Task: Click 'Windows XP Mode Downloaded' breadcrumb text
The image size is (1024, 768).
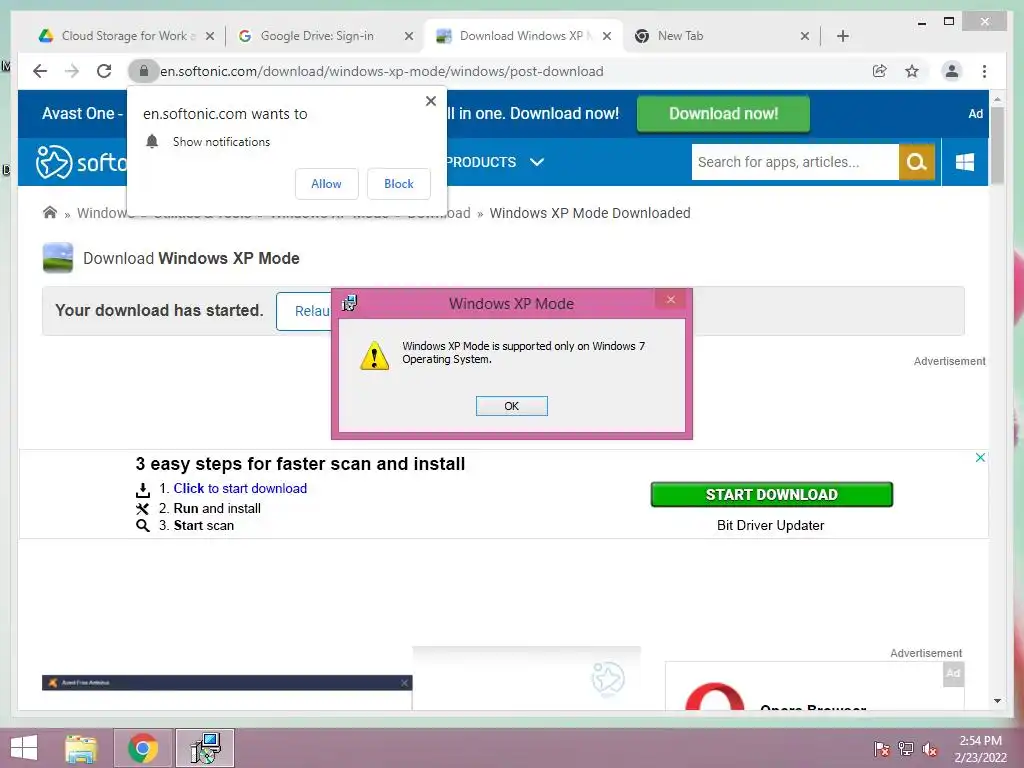Action: point(590,213)
